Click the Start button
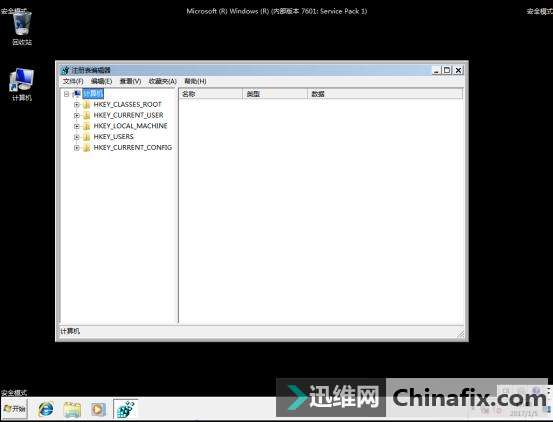Image resolution: width=553 pixels, height=422 pixels. pyautogui.click(x=14, y=409)
